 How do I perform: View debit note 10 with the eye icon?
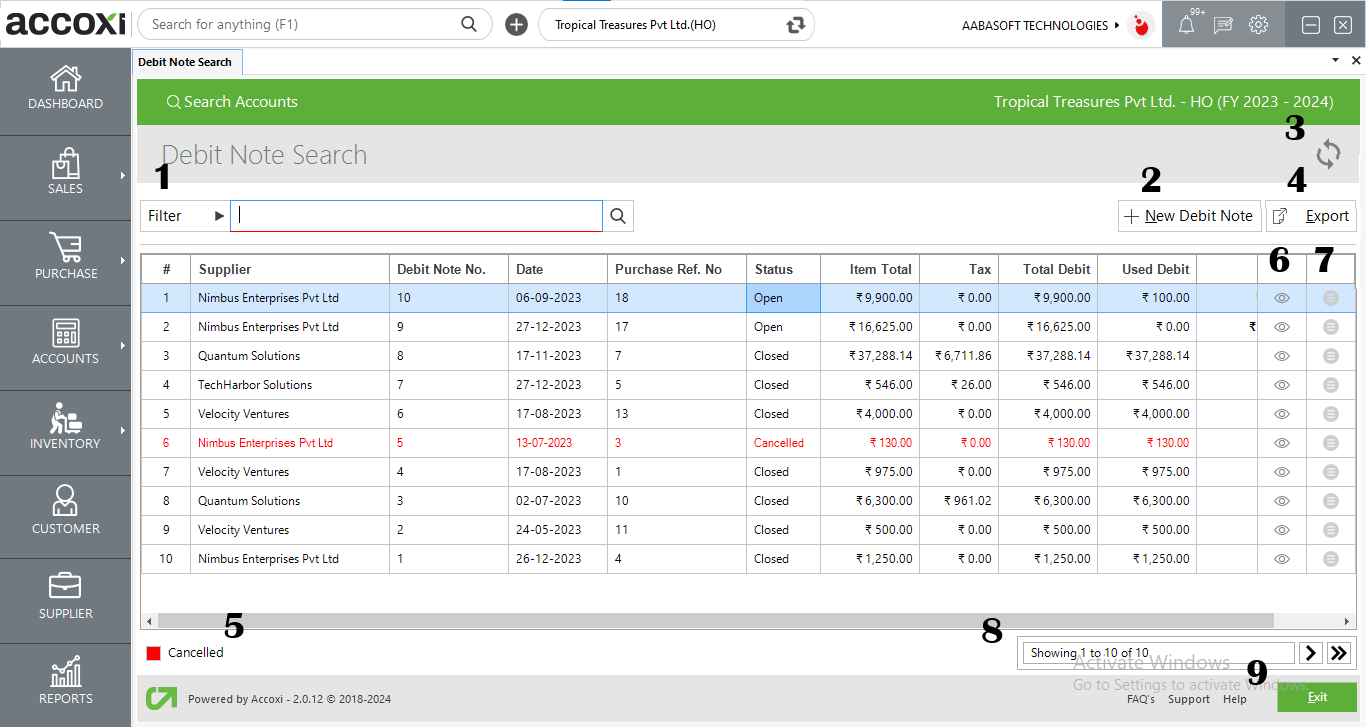tap(1280, 297)
